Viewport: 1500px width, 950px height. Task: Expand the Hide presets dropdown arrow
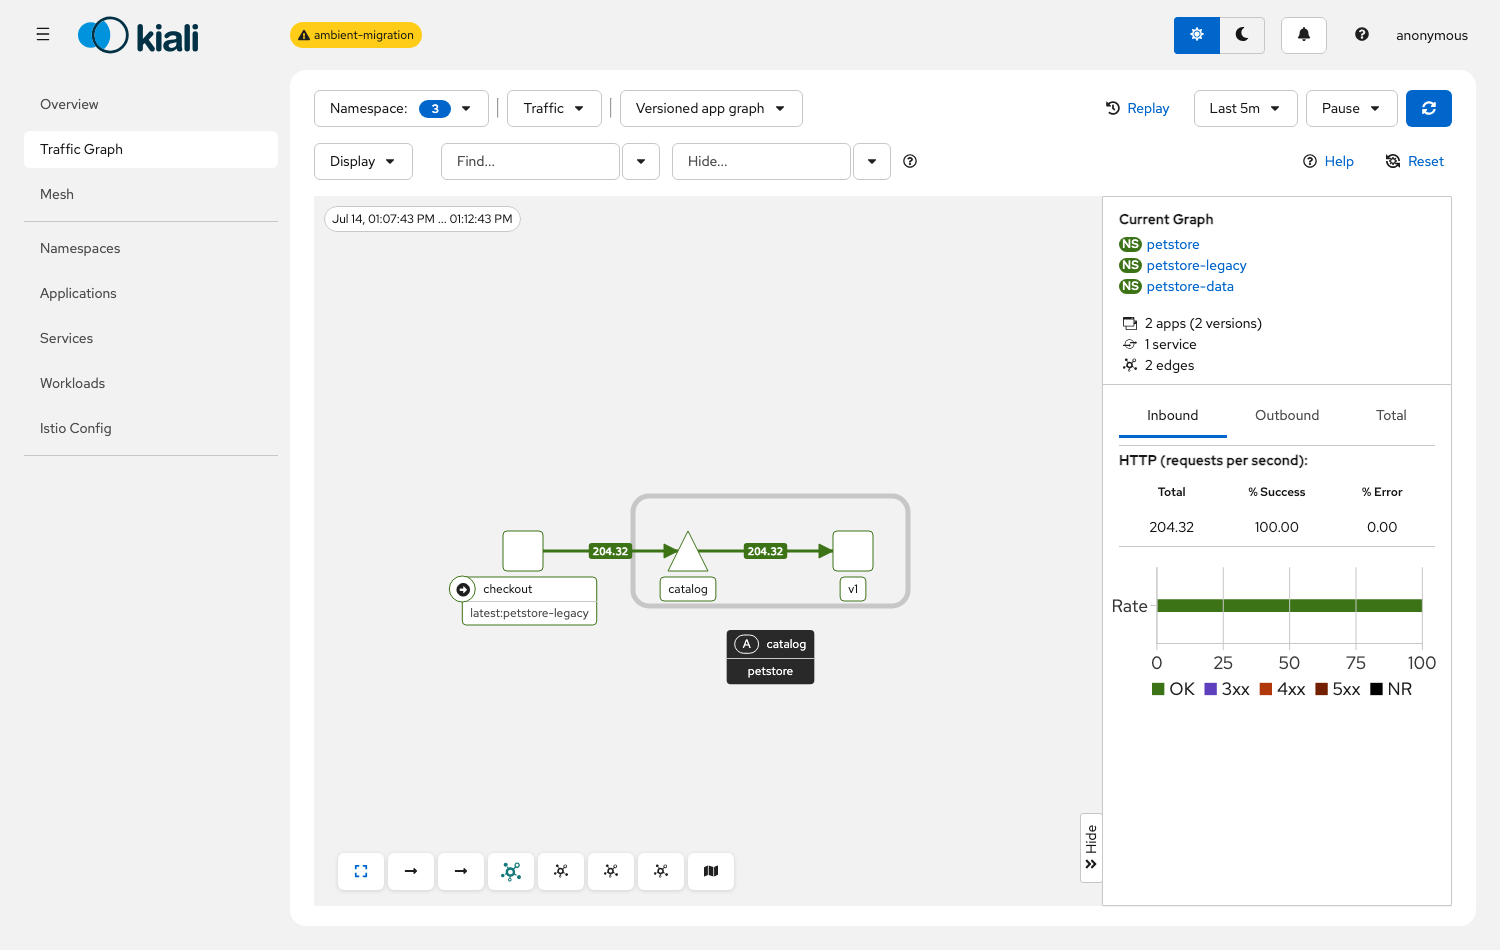click(872, 161)
